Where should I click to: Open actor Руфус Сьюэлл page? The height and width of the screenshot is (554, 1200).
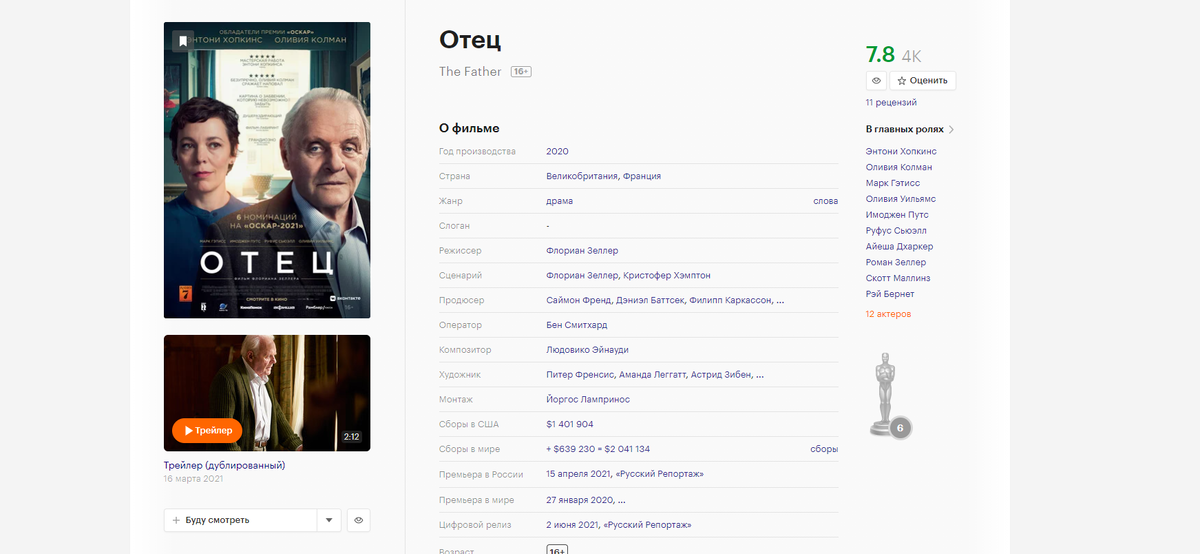click(896, 231)
